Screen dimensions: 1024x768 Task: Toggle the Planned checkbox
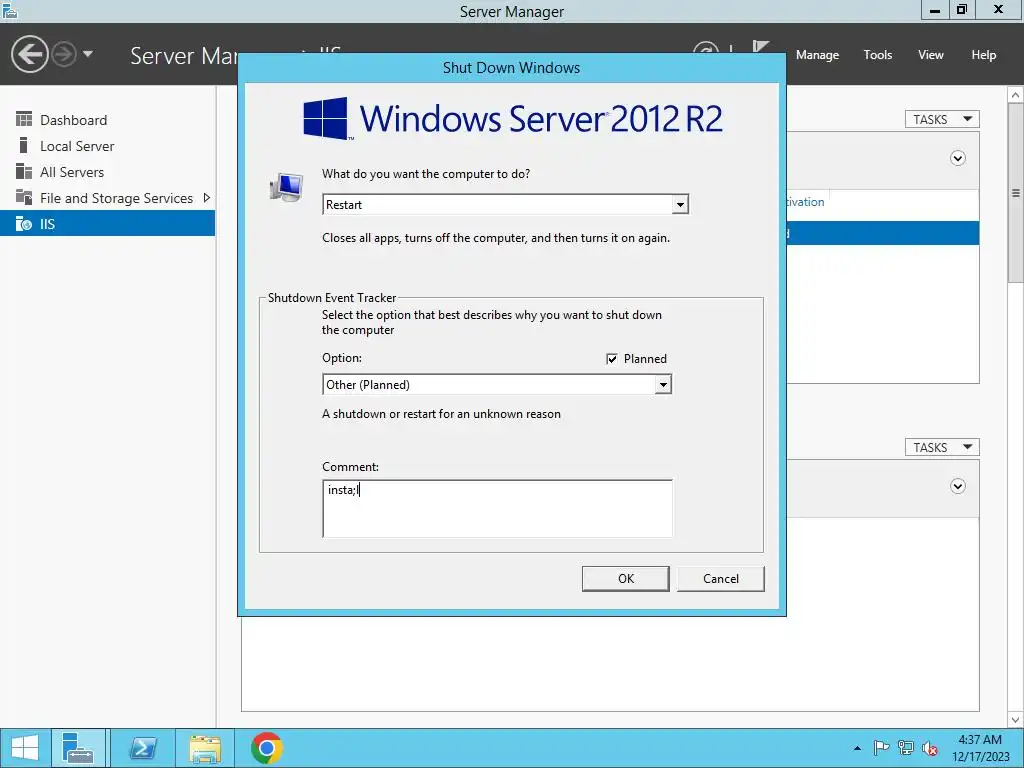click(x=611, y=359)
